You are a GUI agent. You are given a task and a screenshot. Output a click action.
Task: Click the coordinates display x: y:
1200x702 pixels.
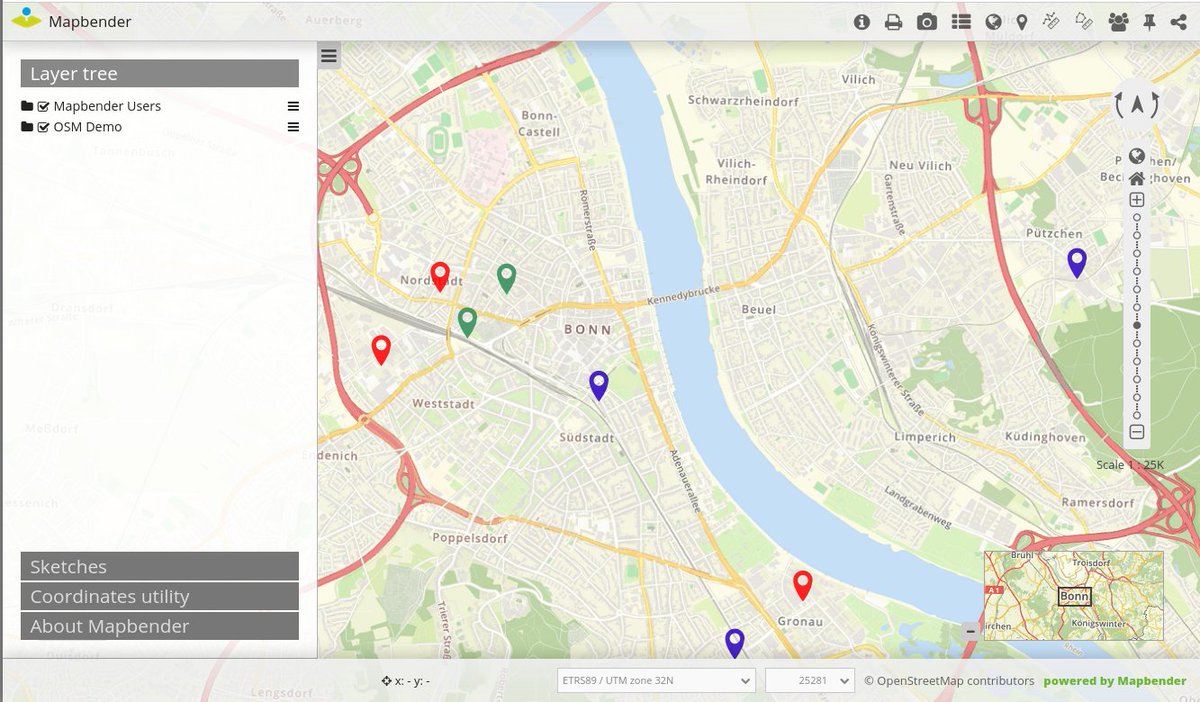[406, 681]
